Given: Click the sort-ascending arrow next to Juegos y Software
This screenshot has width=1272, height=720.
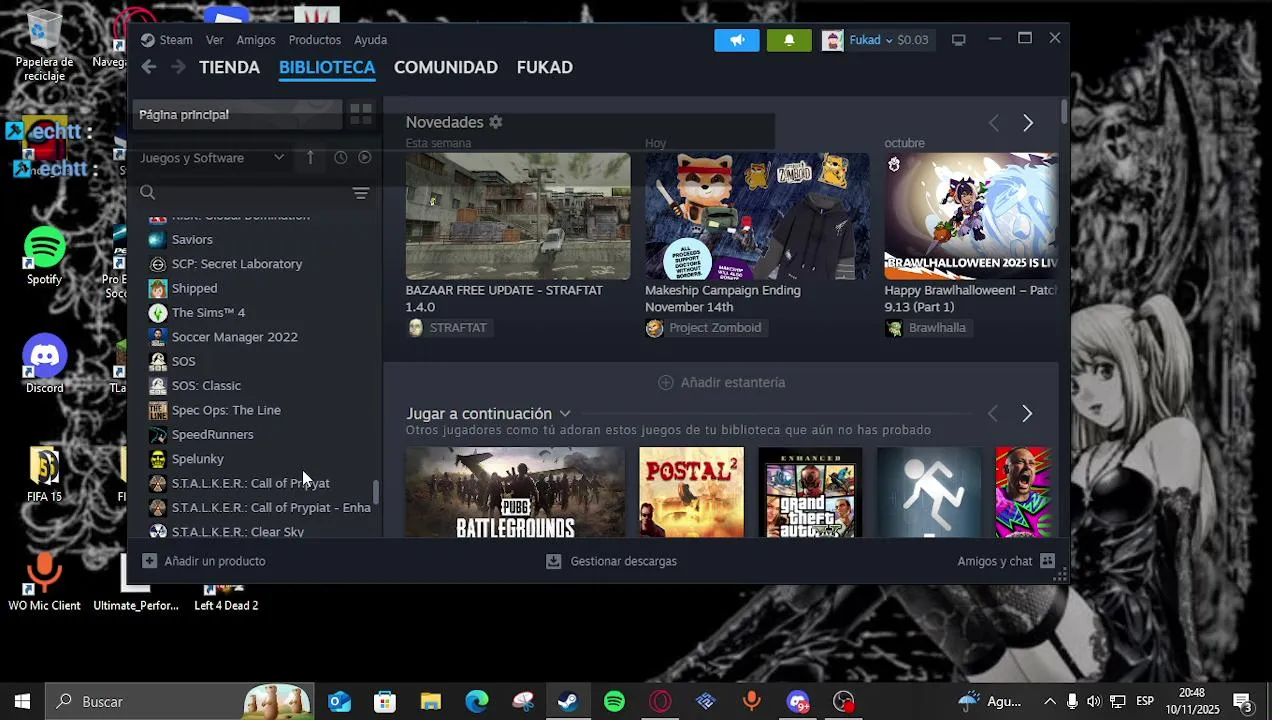Looking at the screenshot, I should (x=310, y=158).
